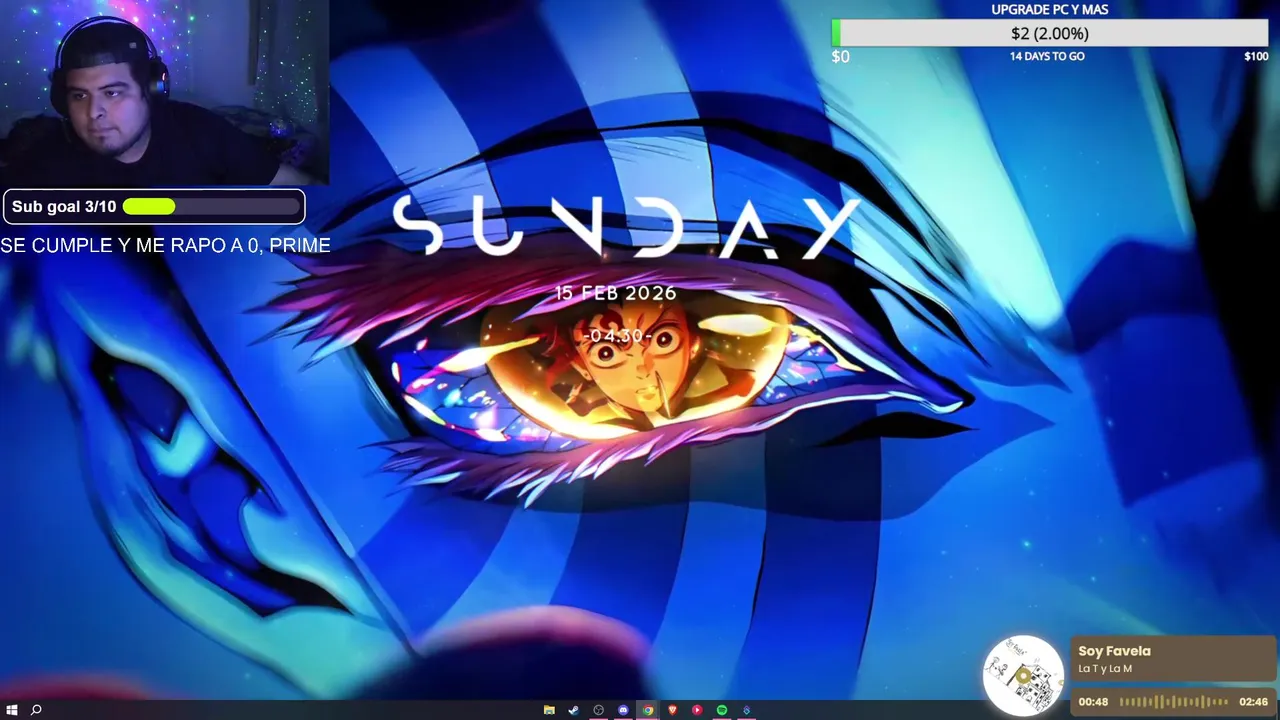Click the 'SUNDAY' wallpaper day text
This screenshot has height=720, width=1280.
click(x=627, y=227)
